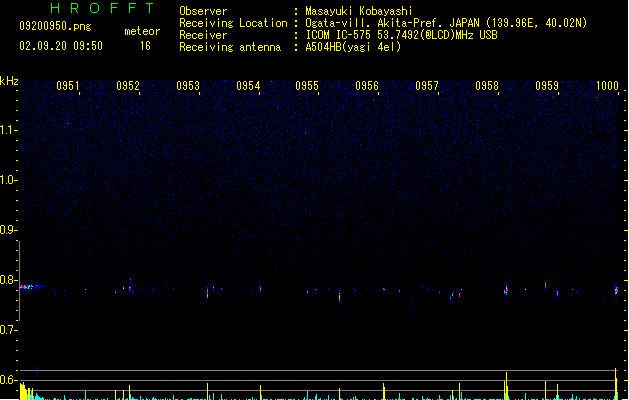Click the 1000 time marker
Screen dimensions: 629x400
(x=607, y=86)
